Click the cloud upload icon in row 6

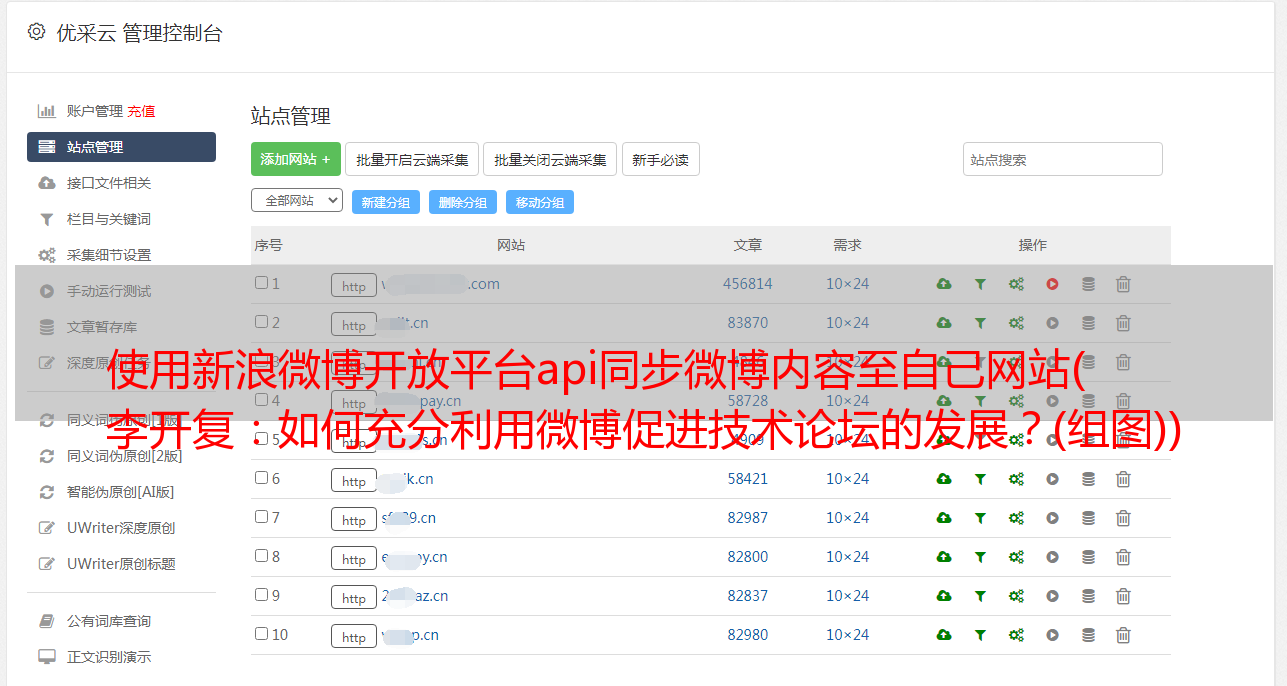944,479
